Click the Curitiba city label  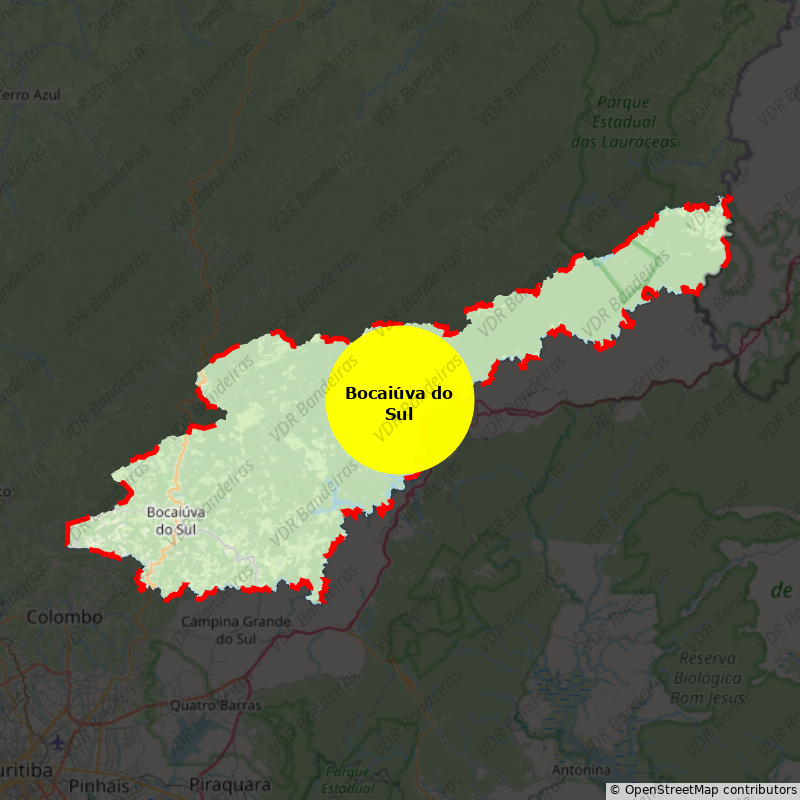click(25, 770)
